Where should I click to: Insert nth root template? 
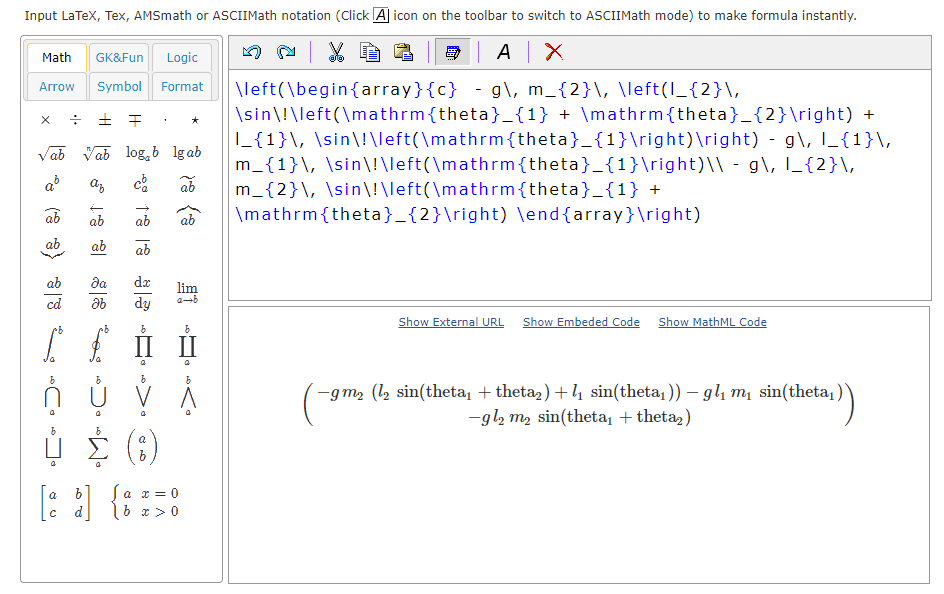[x=96, y=154]
